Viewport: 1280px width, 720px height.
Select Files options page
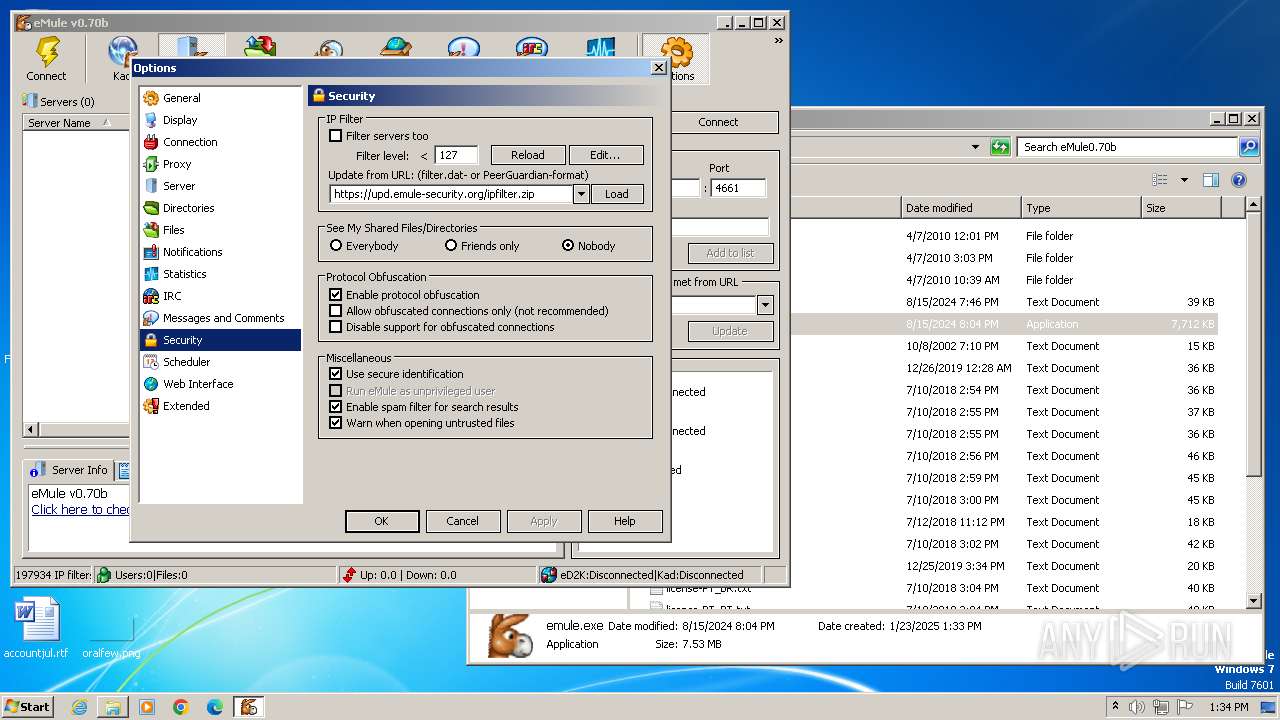point(174,230)
